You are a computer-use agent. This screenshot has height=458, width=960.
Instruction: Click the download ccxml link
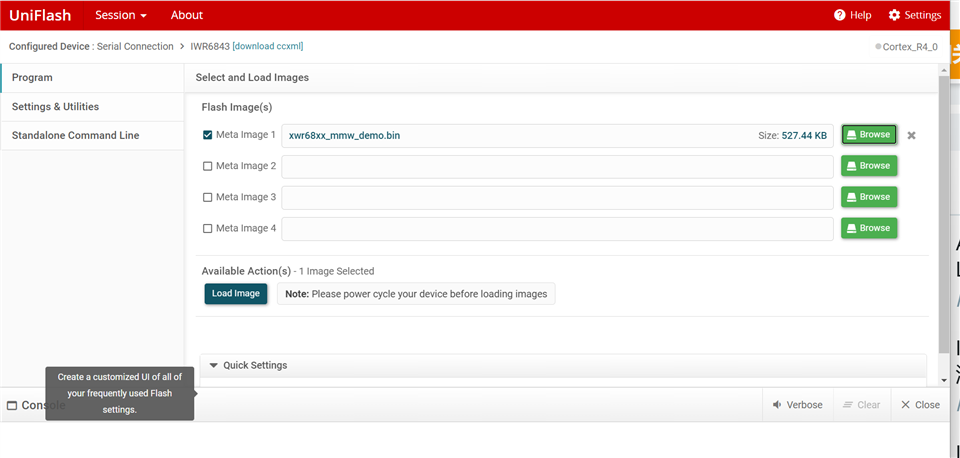(x=268, y=47)
